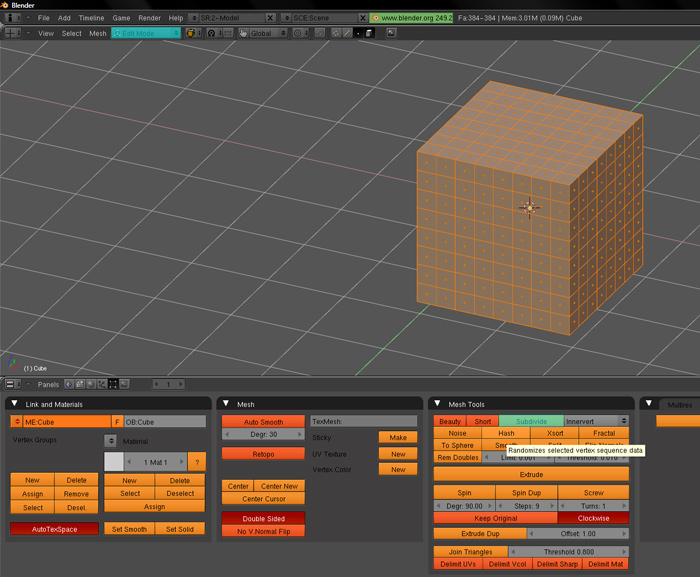Image resolution: width=700 pixels, height=577 pixels.
Task: Open the Edit Mode dropdown
Action: [146, 33]
